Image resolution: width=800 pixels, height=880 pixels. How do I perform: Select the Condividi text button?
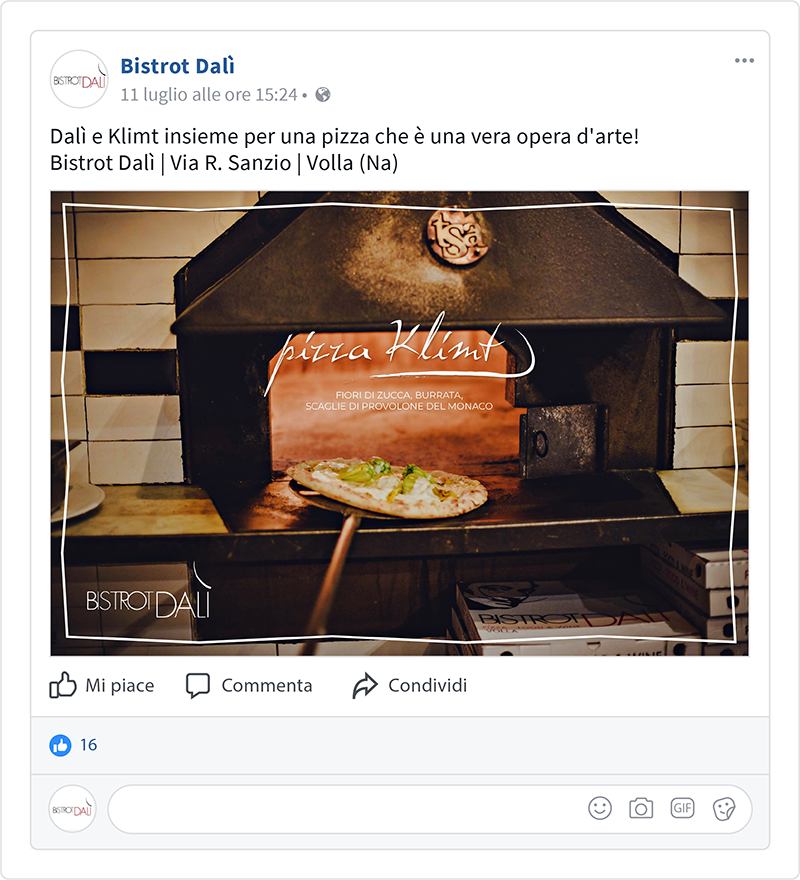[428, 685]
